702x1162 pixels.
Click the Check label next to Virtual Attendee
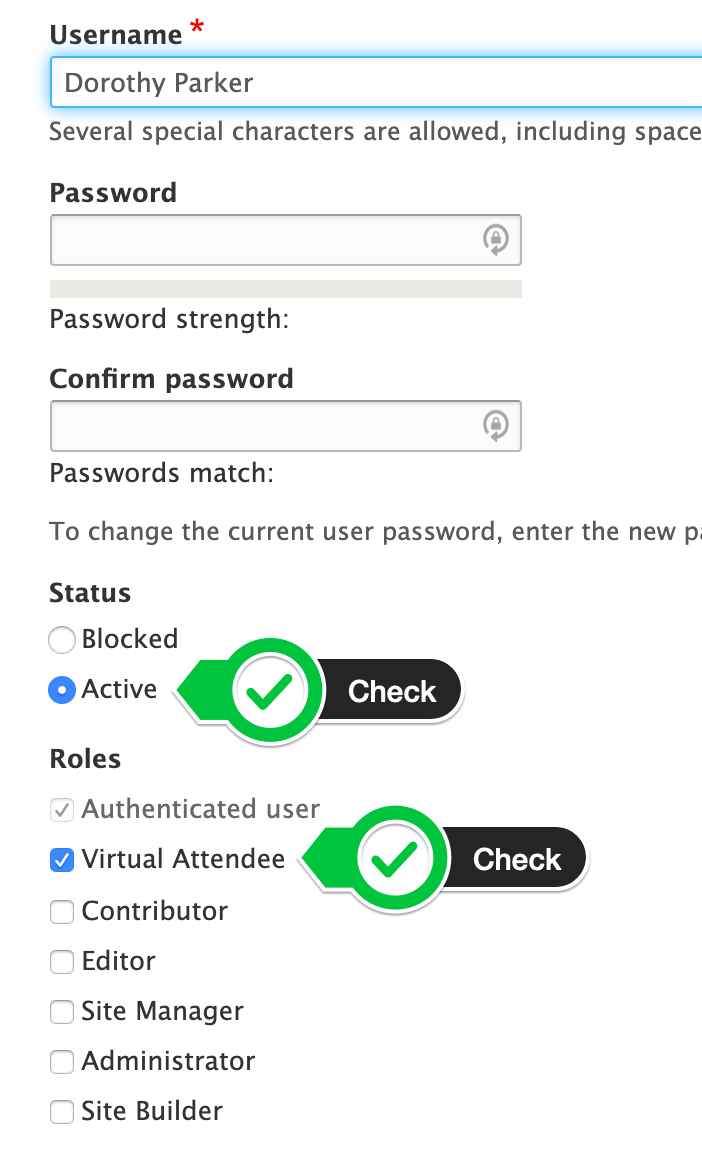tap(517, 859)
